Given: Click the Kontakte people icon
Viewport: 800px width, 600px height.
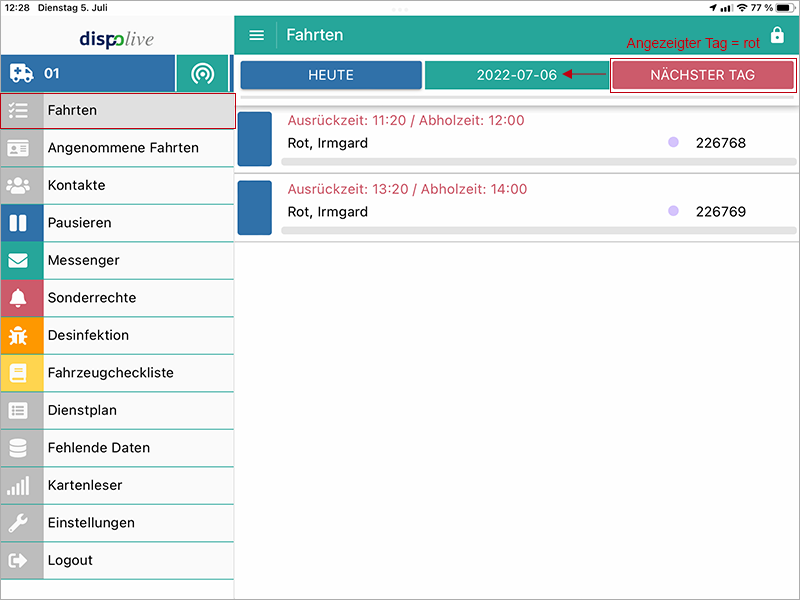Looking at the screenshot, I should click(x=18, y=185).
